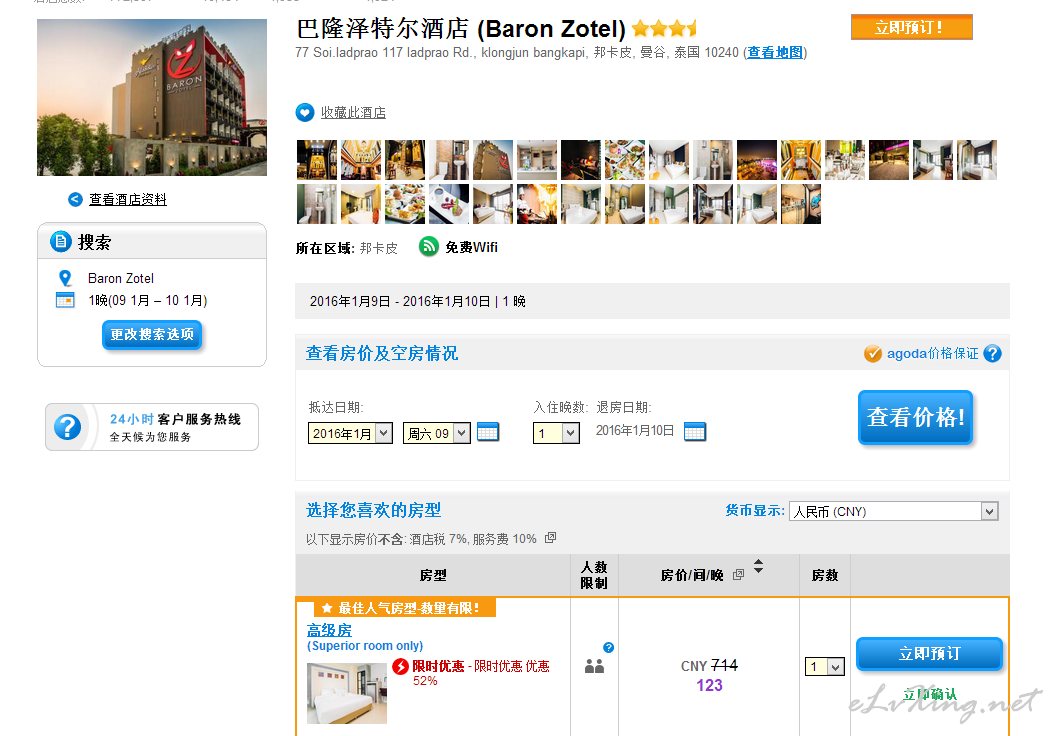
Task: Open popup icon next to tax notice
Action: (x=550, y=538)
